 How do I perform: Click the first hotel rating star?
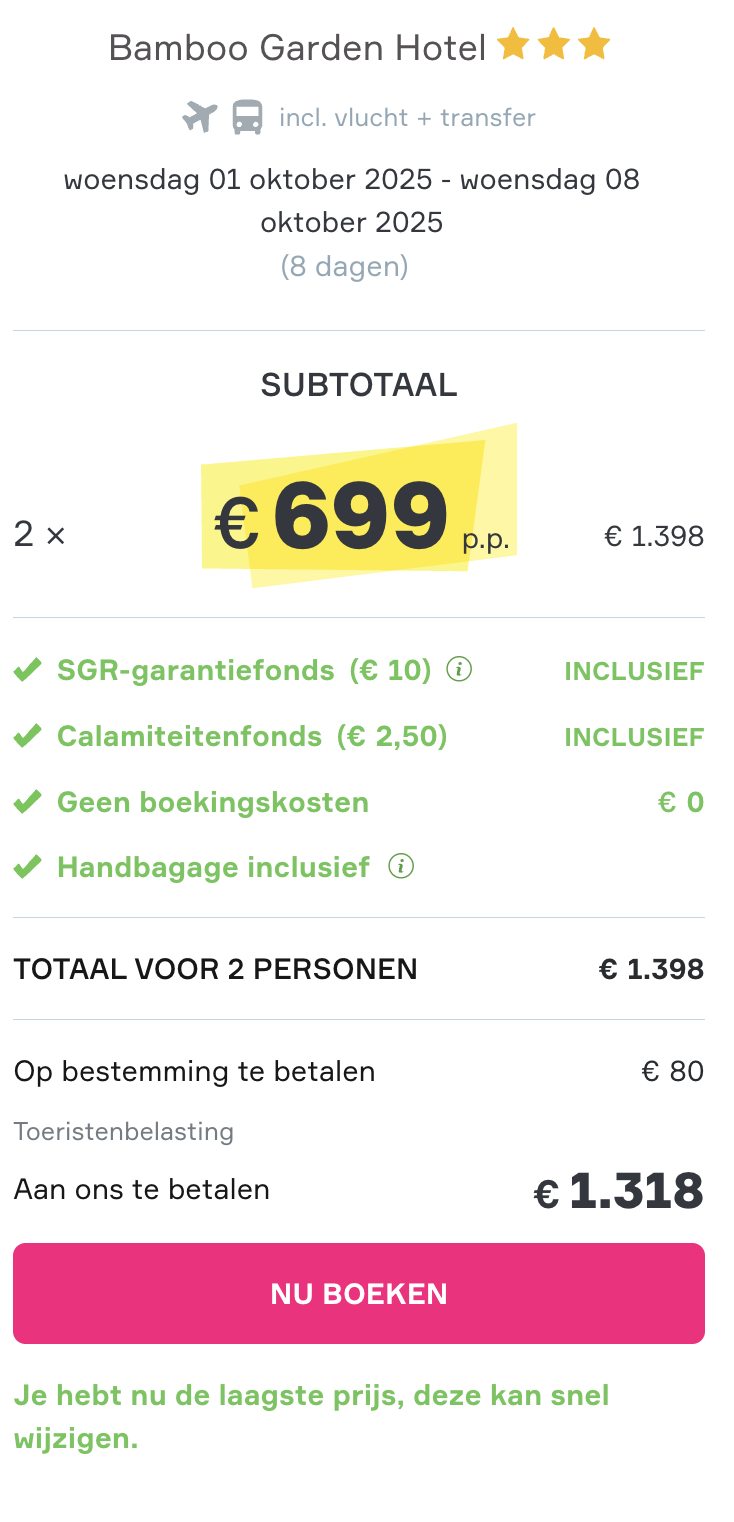pos(513,45)
